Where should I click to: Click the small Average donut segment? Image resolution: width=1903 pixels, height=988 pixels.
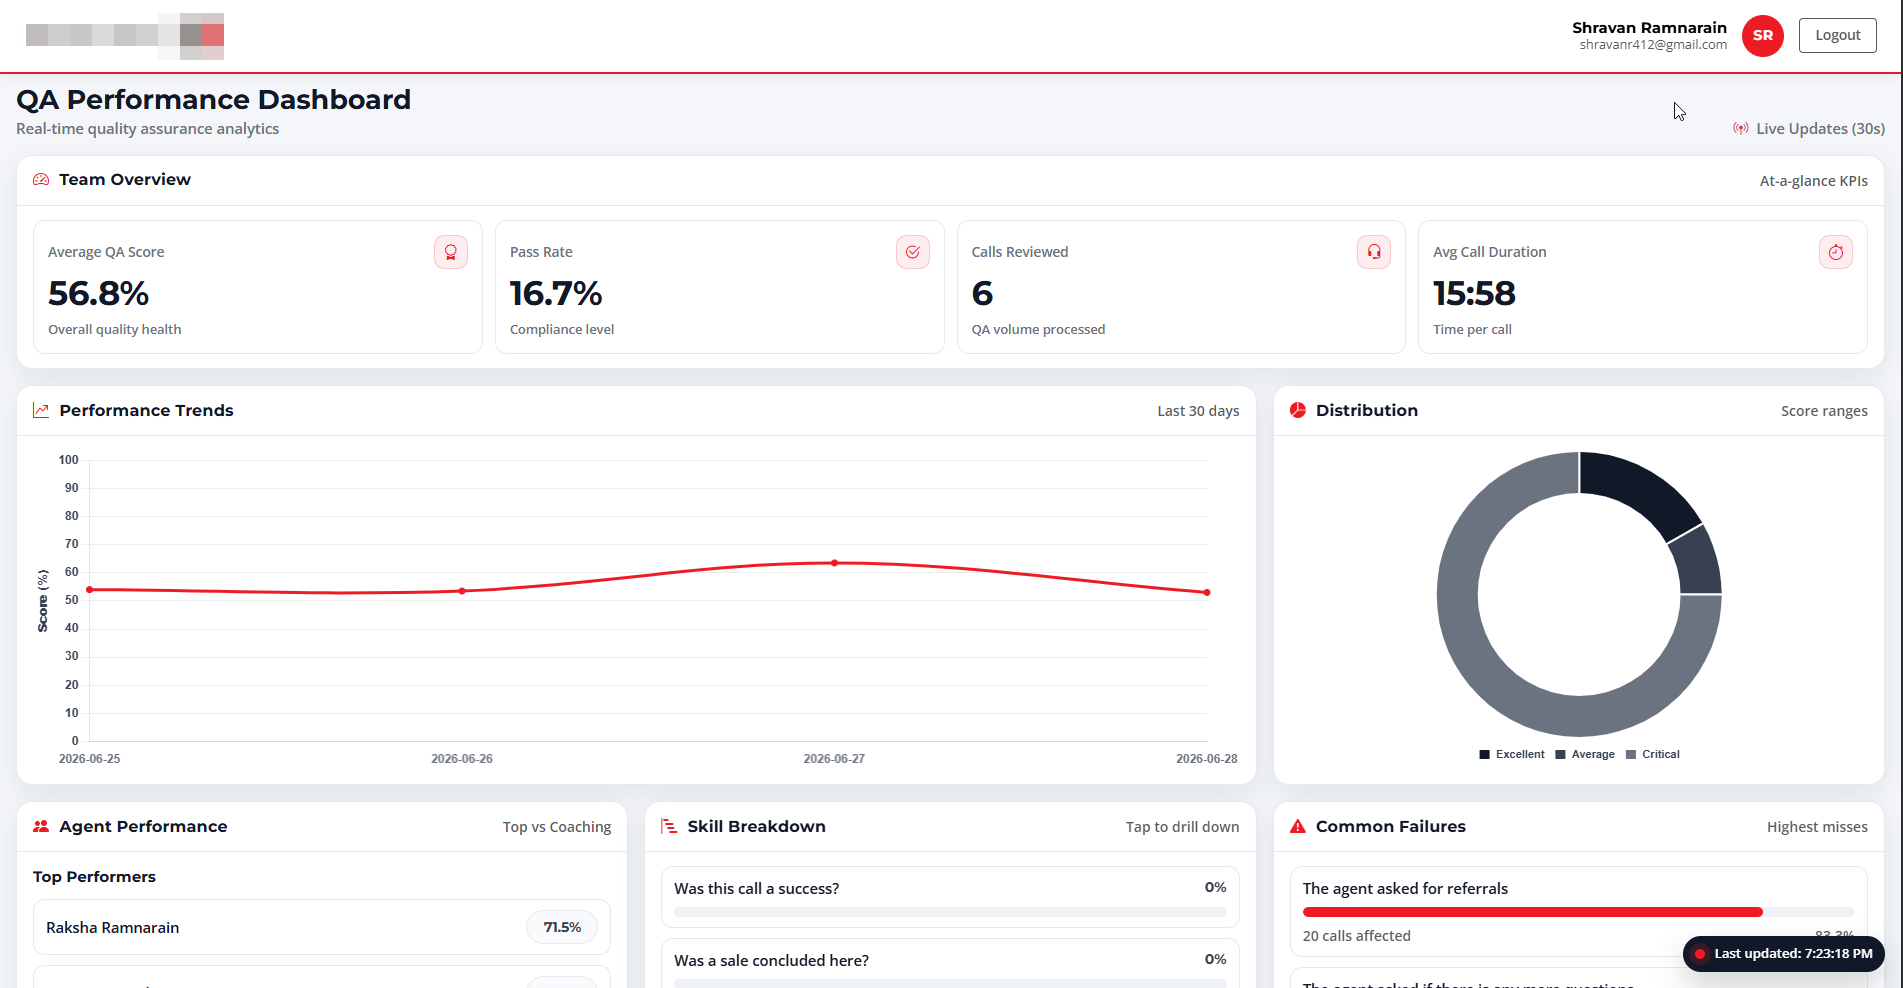tap(1696, 562)
